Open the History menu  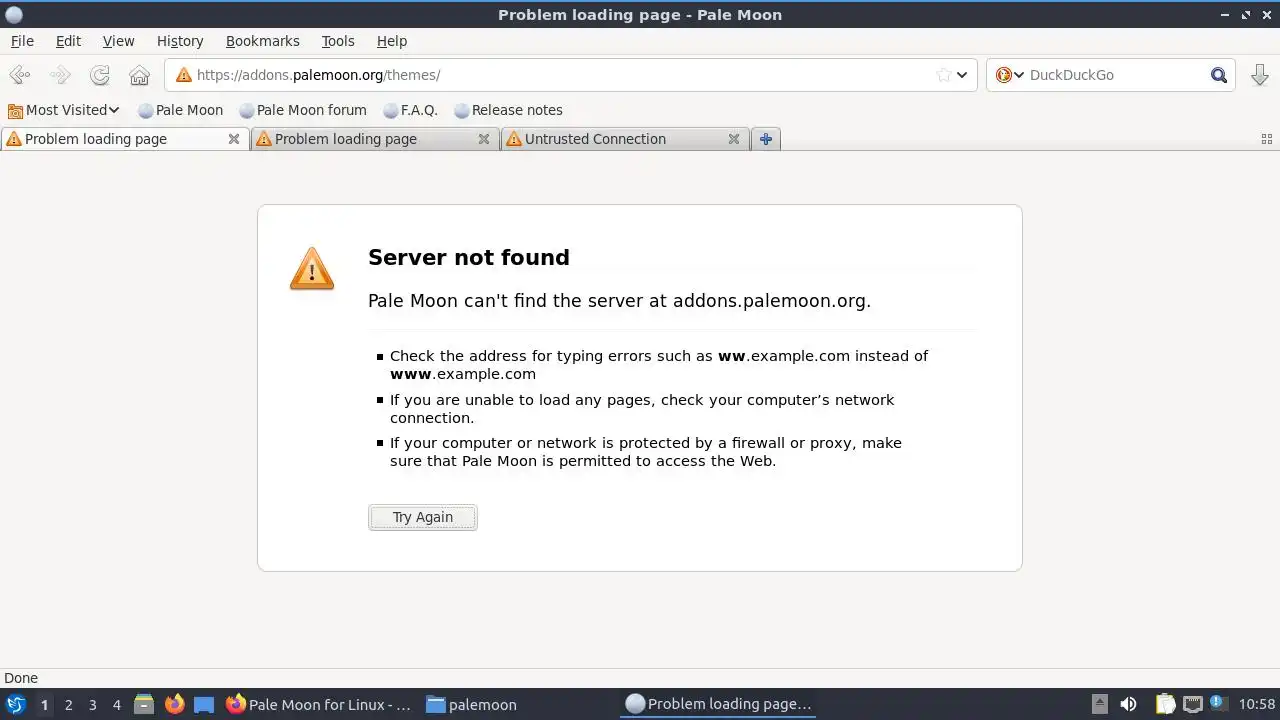[x=180, y=41]
